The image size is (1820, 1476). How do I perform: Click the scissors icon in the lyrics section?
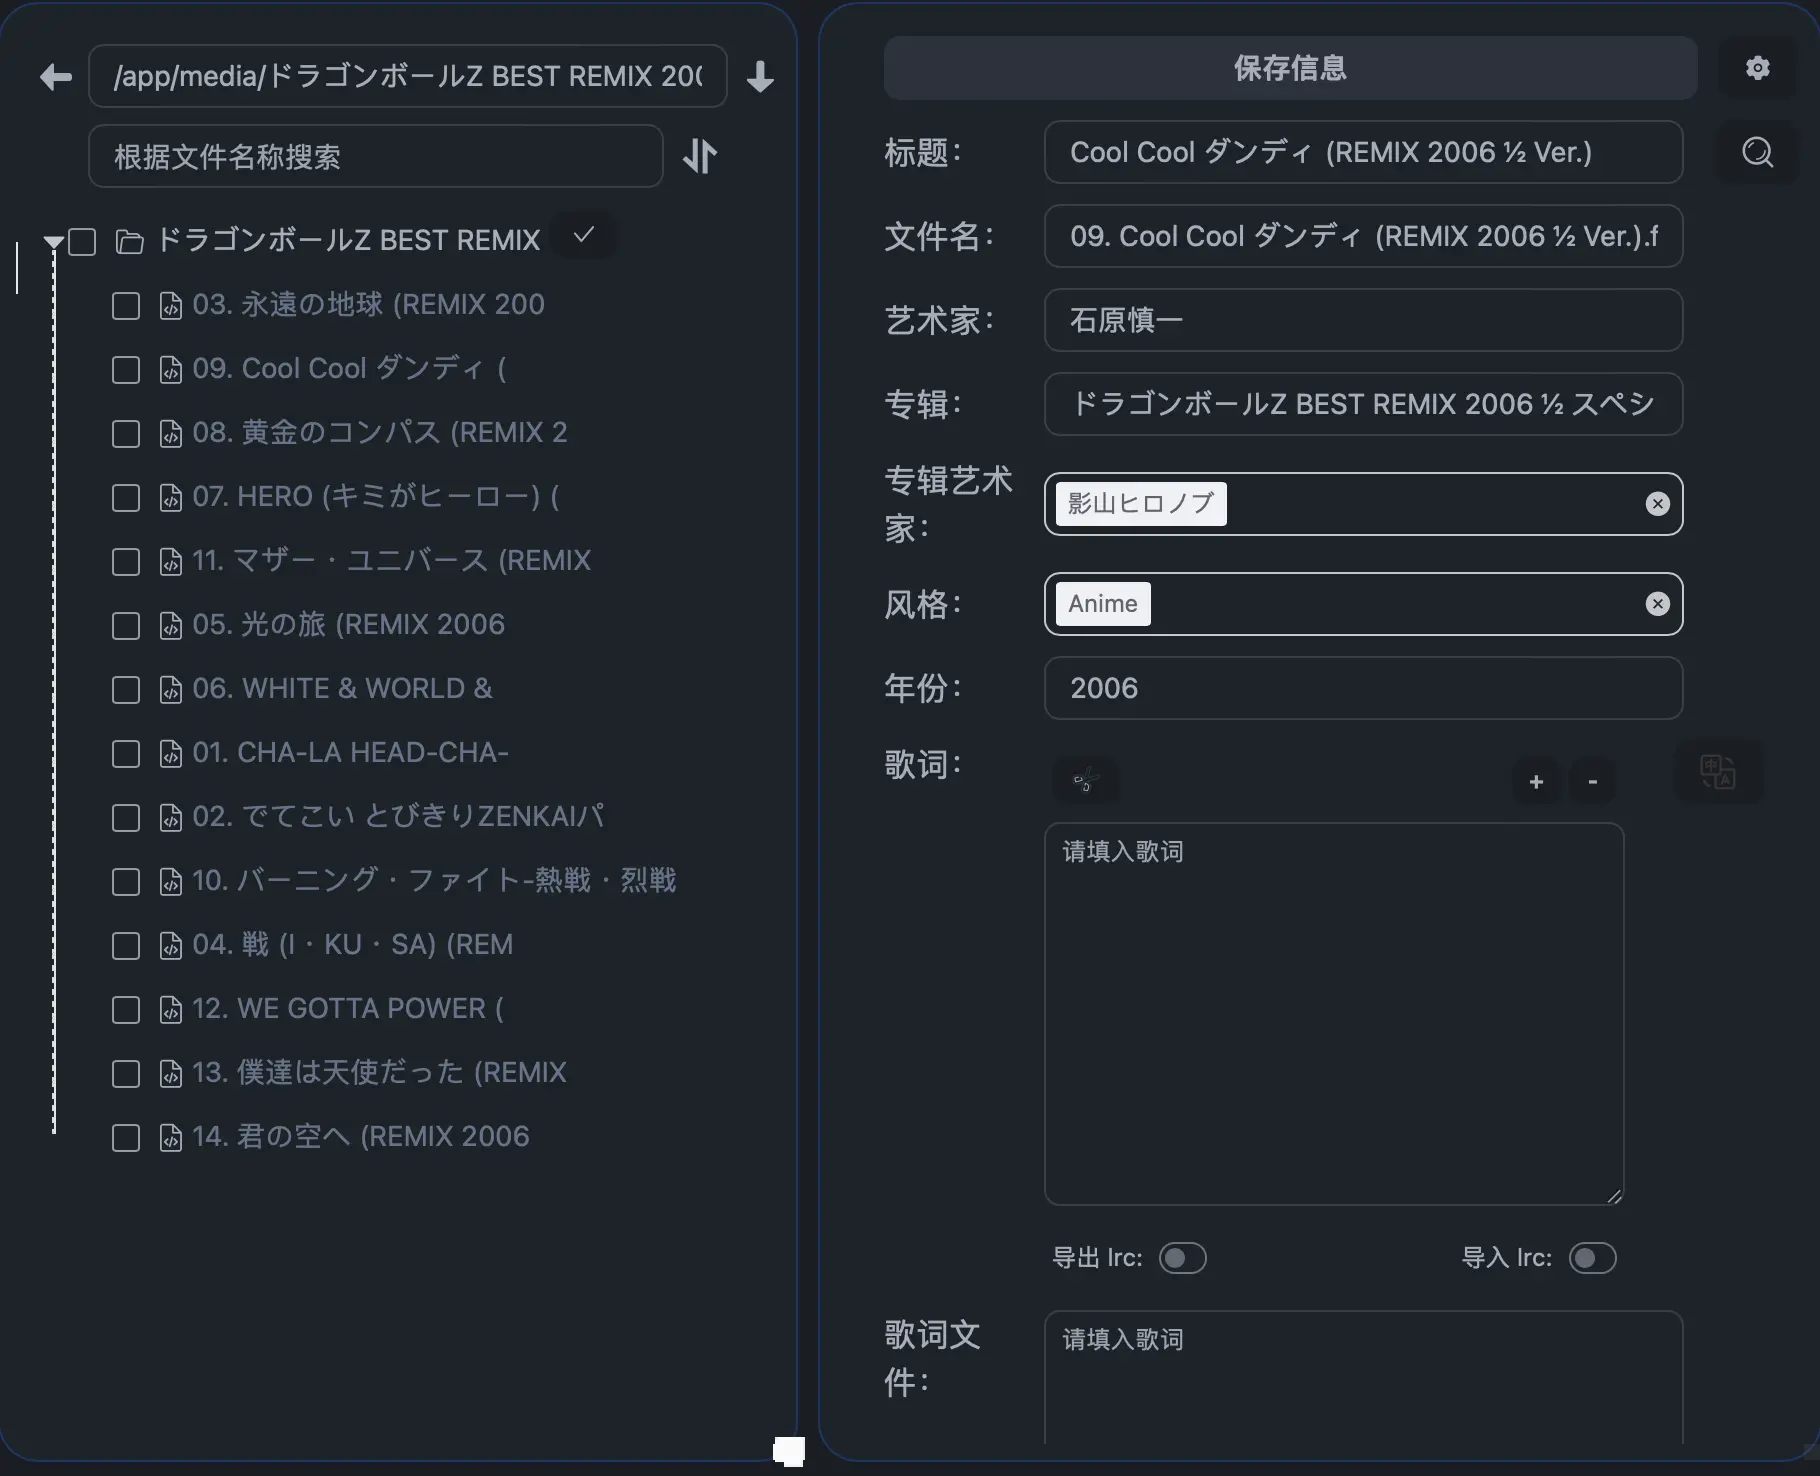tap(1086, 781)
